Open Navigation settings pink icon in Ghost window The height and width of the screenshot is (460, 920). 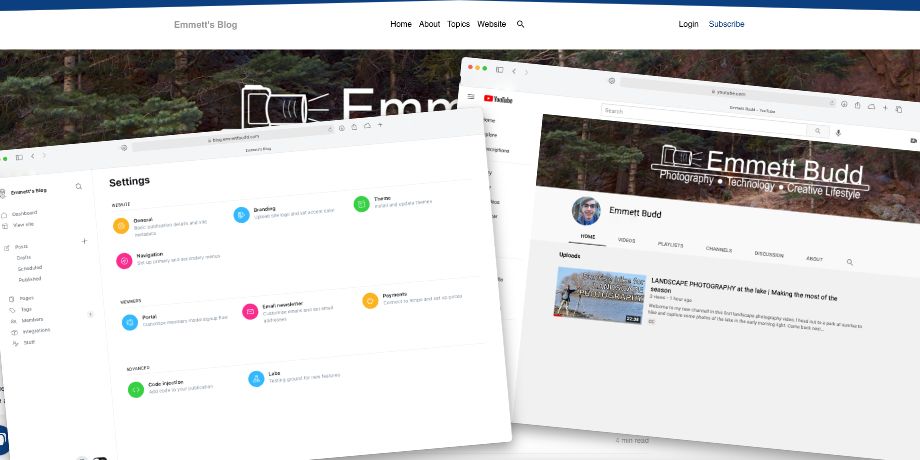pos(124,261)
